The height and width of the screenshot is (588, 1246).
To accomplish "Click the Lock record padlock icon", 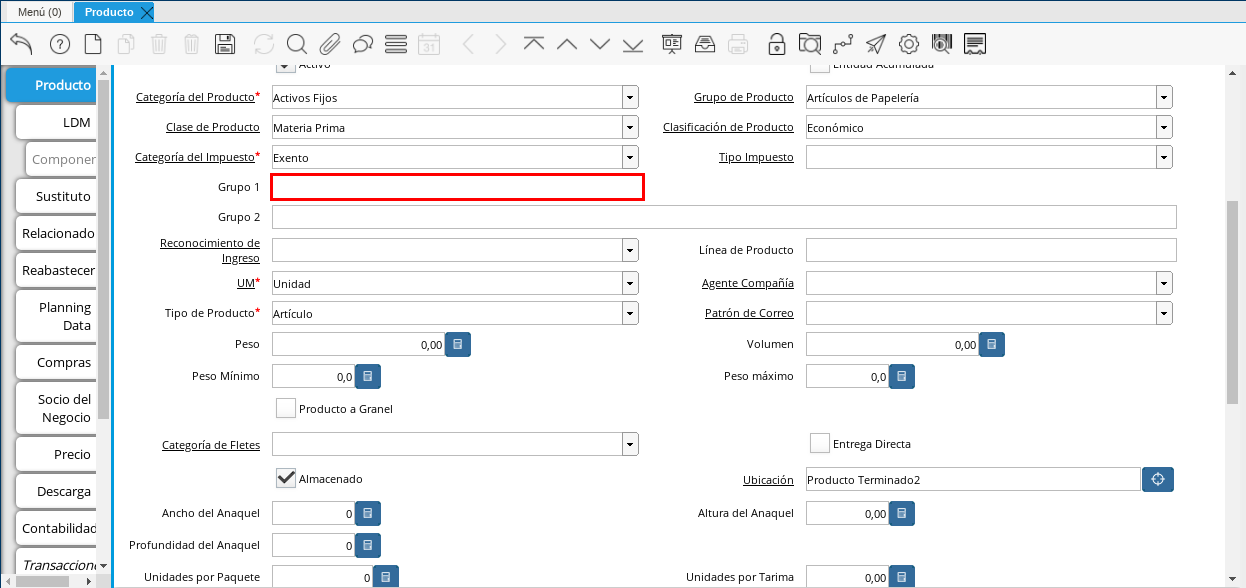I will [777, 44].
